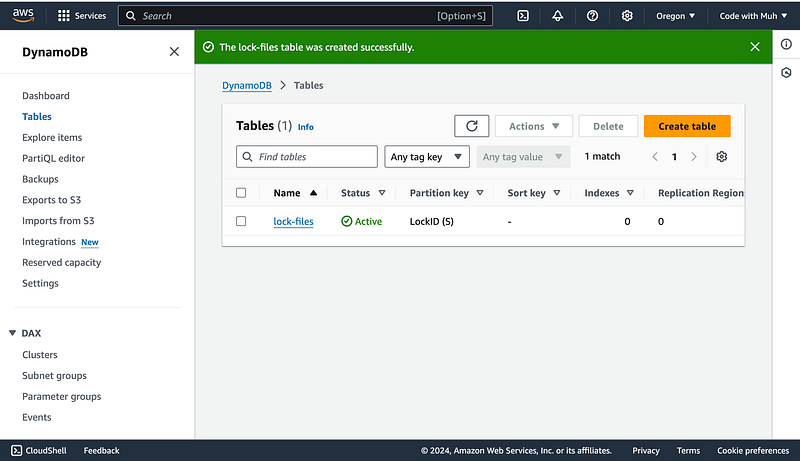This screenshot has width=800, height=461.
Task: Dismiss the table created success banner
Action: tap(755, 47)
